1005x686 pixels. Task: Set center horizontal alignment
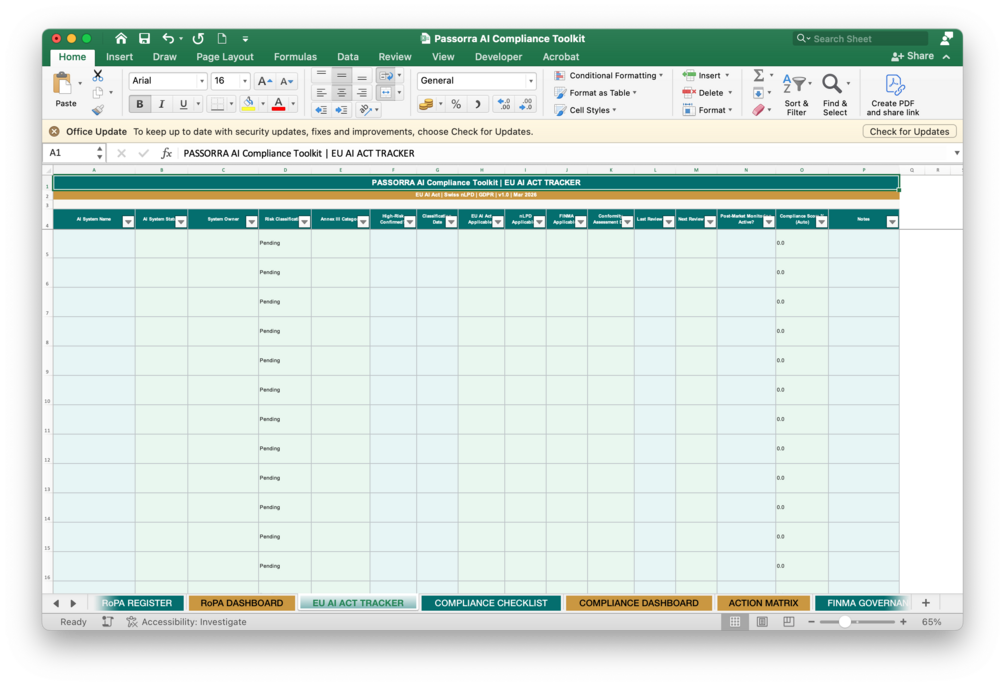click(342, 93)
